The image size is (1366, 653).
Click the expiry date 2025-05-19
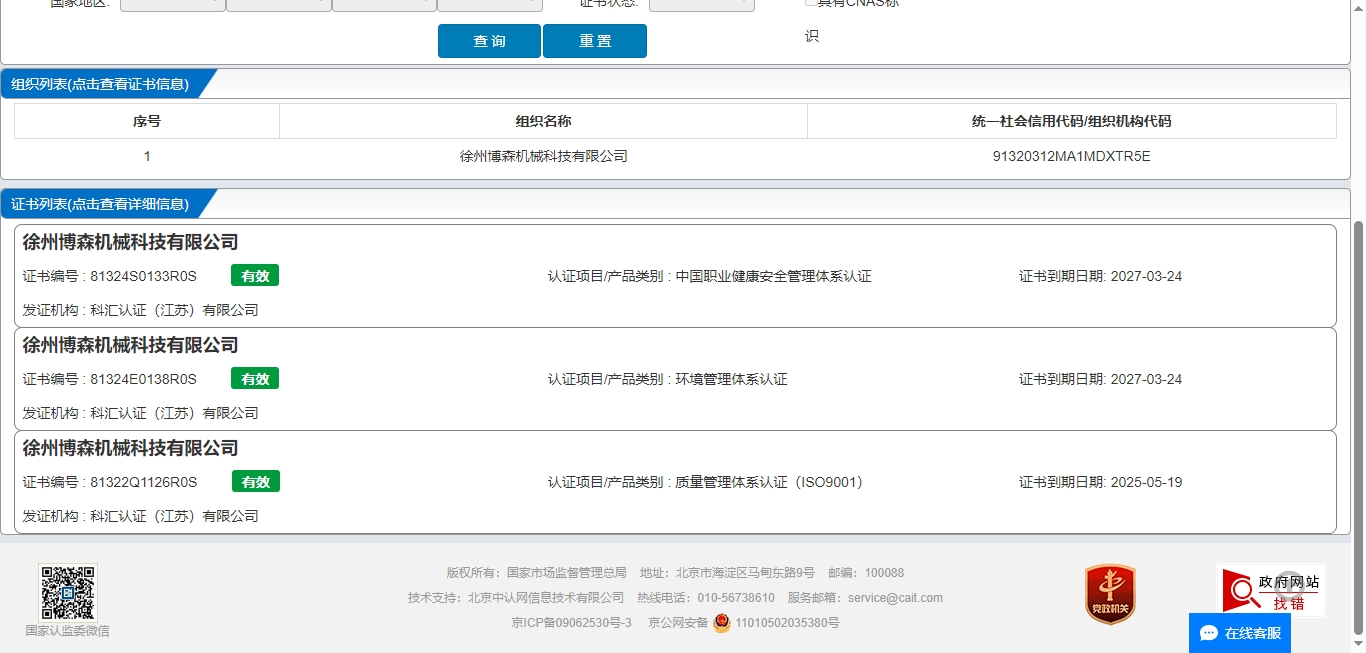tap(1146, 482)
